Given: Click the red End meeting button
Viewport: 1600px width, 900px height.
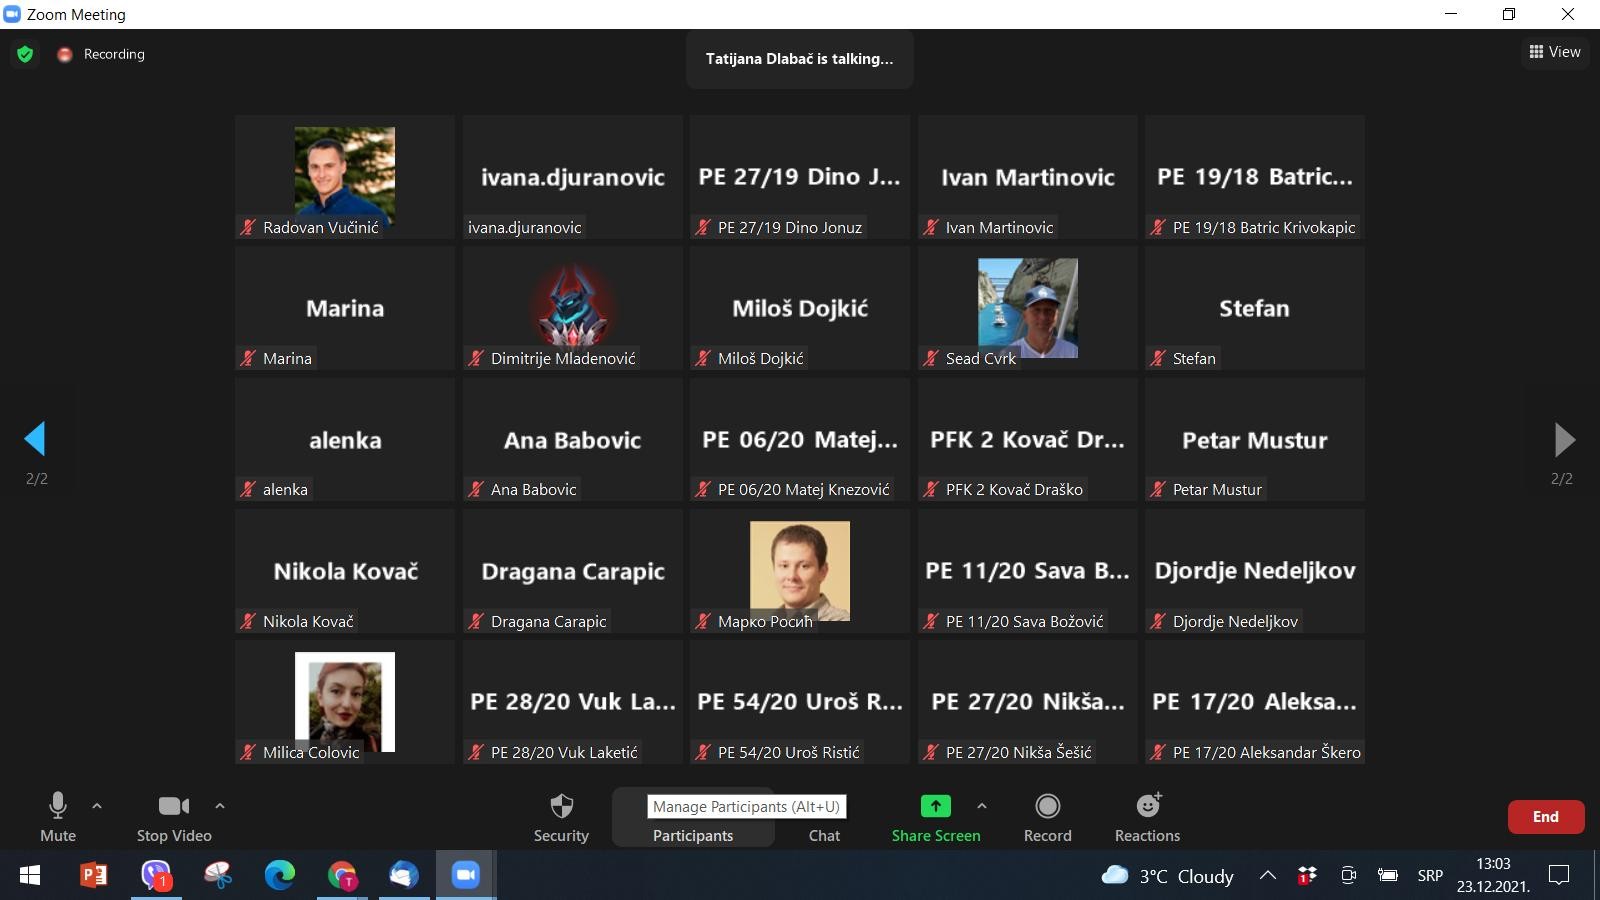Looking at the screenshot, I should 1545,817.
